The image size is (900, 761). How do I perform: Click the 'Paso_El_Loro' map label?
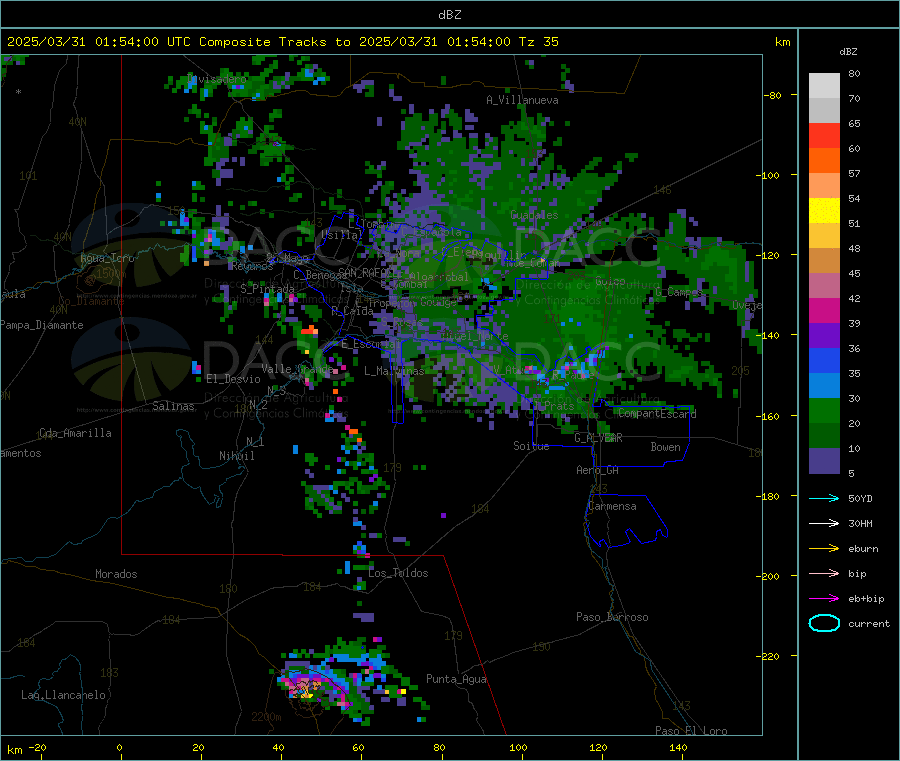tap(691, 731)
